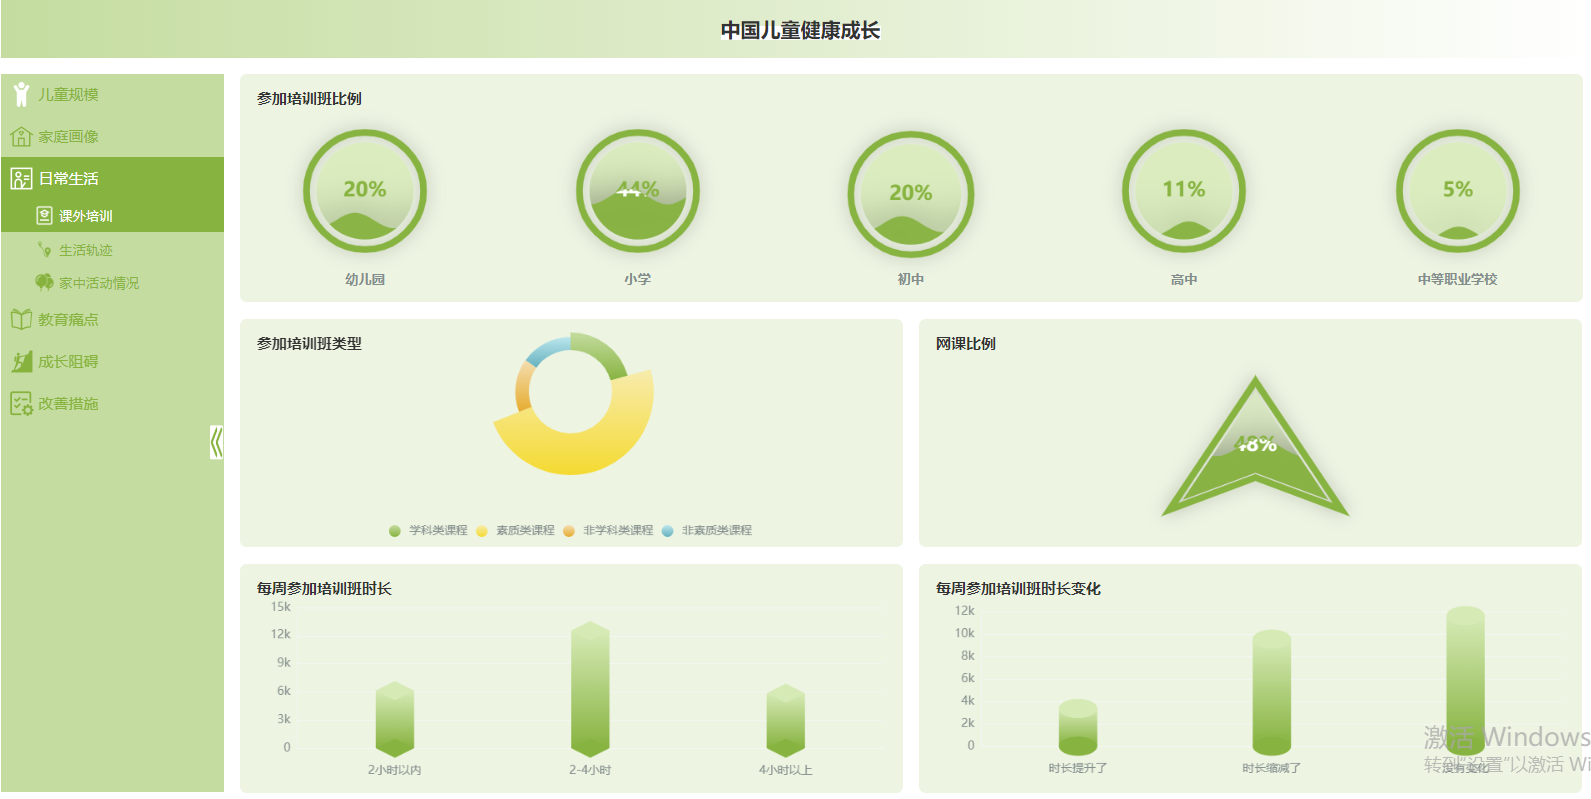
Task: Collapse the sidebar with the double-chevron handle
Action: coord(216,441)
